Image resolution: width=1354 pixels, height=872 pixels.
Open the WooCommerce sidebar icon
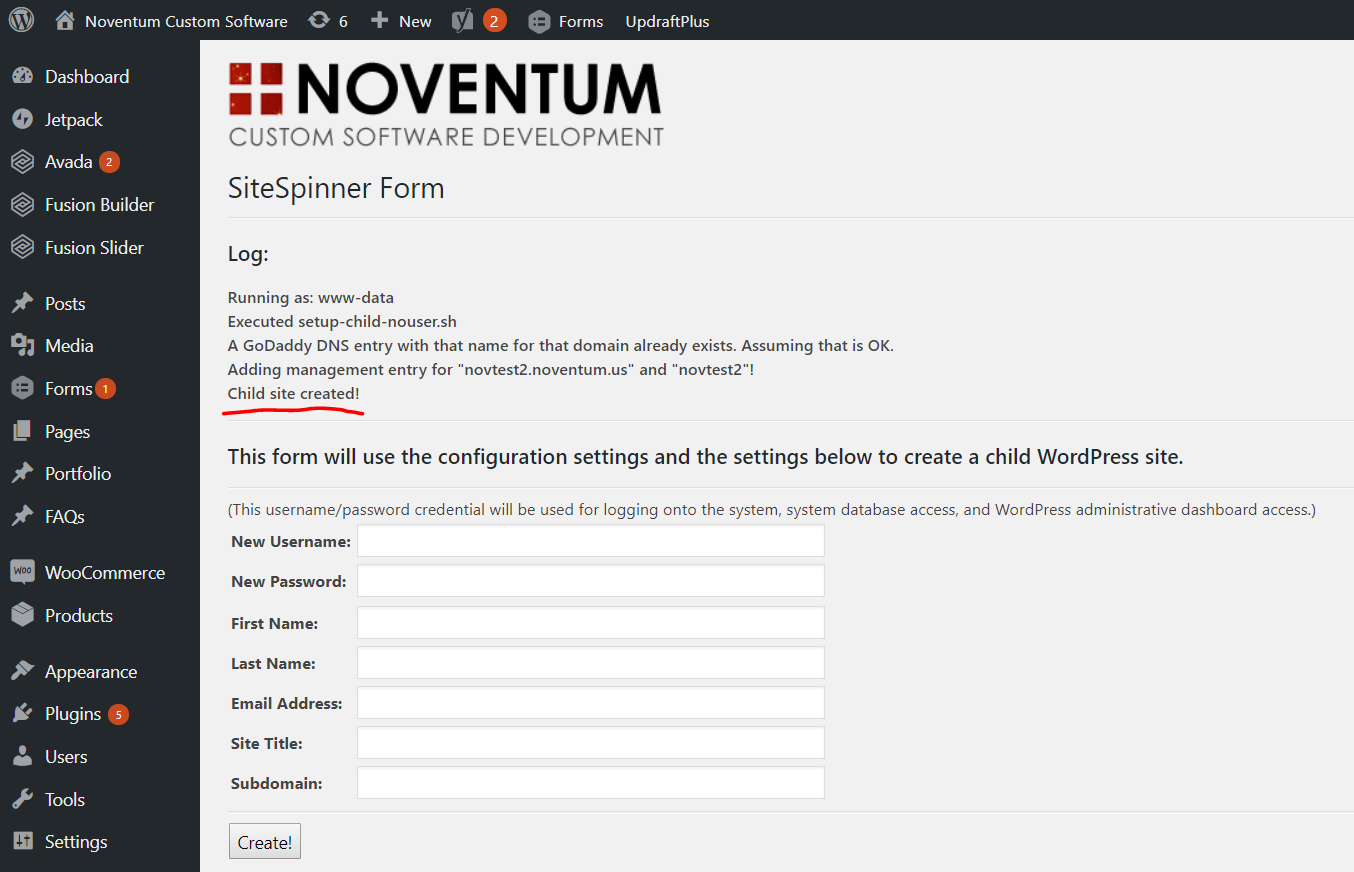tap(22, 572)
